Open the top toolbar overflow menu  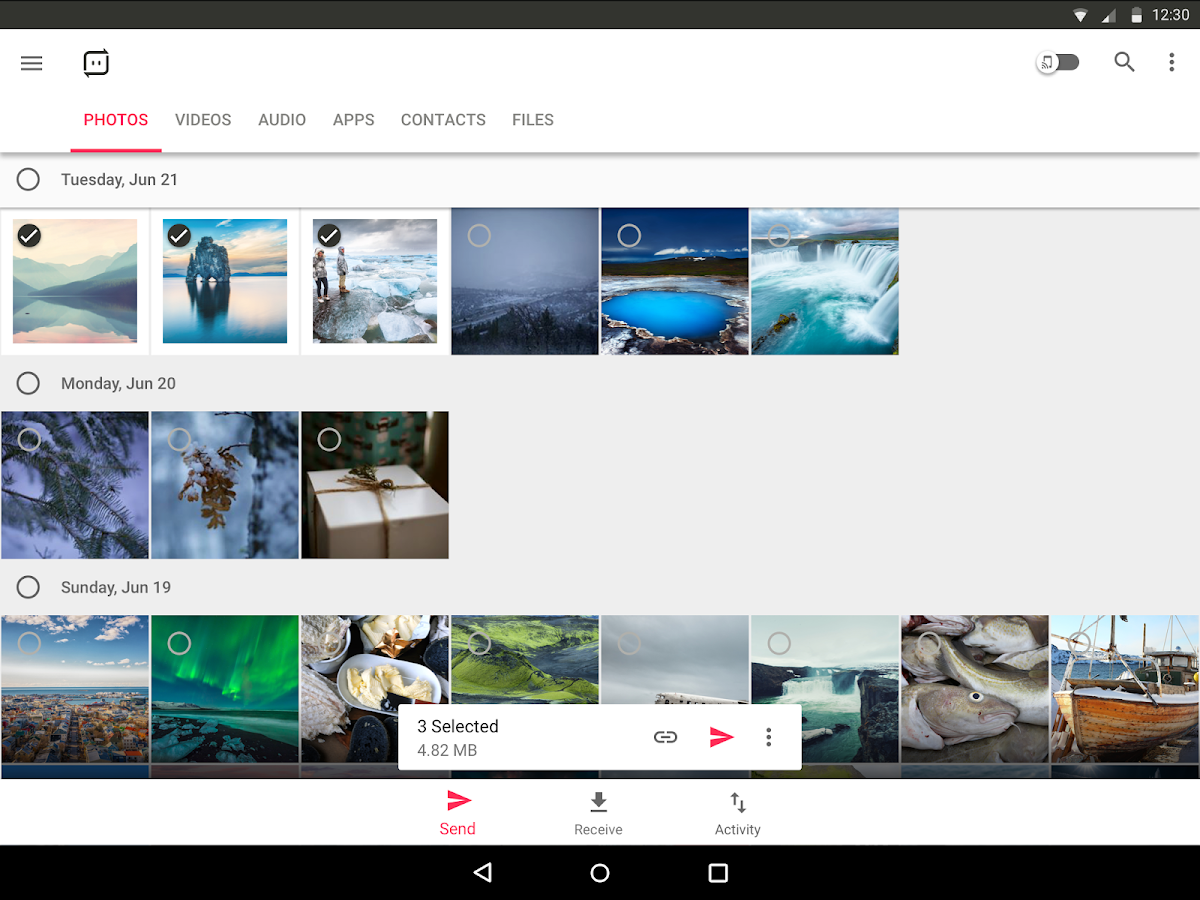[1172, 62]
